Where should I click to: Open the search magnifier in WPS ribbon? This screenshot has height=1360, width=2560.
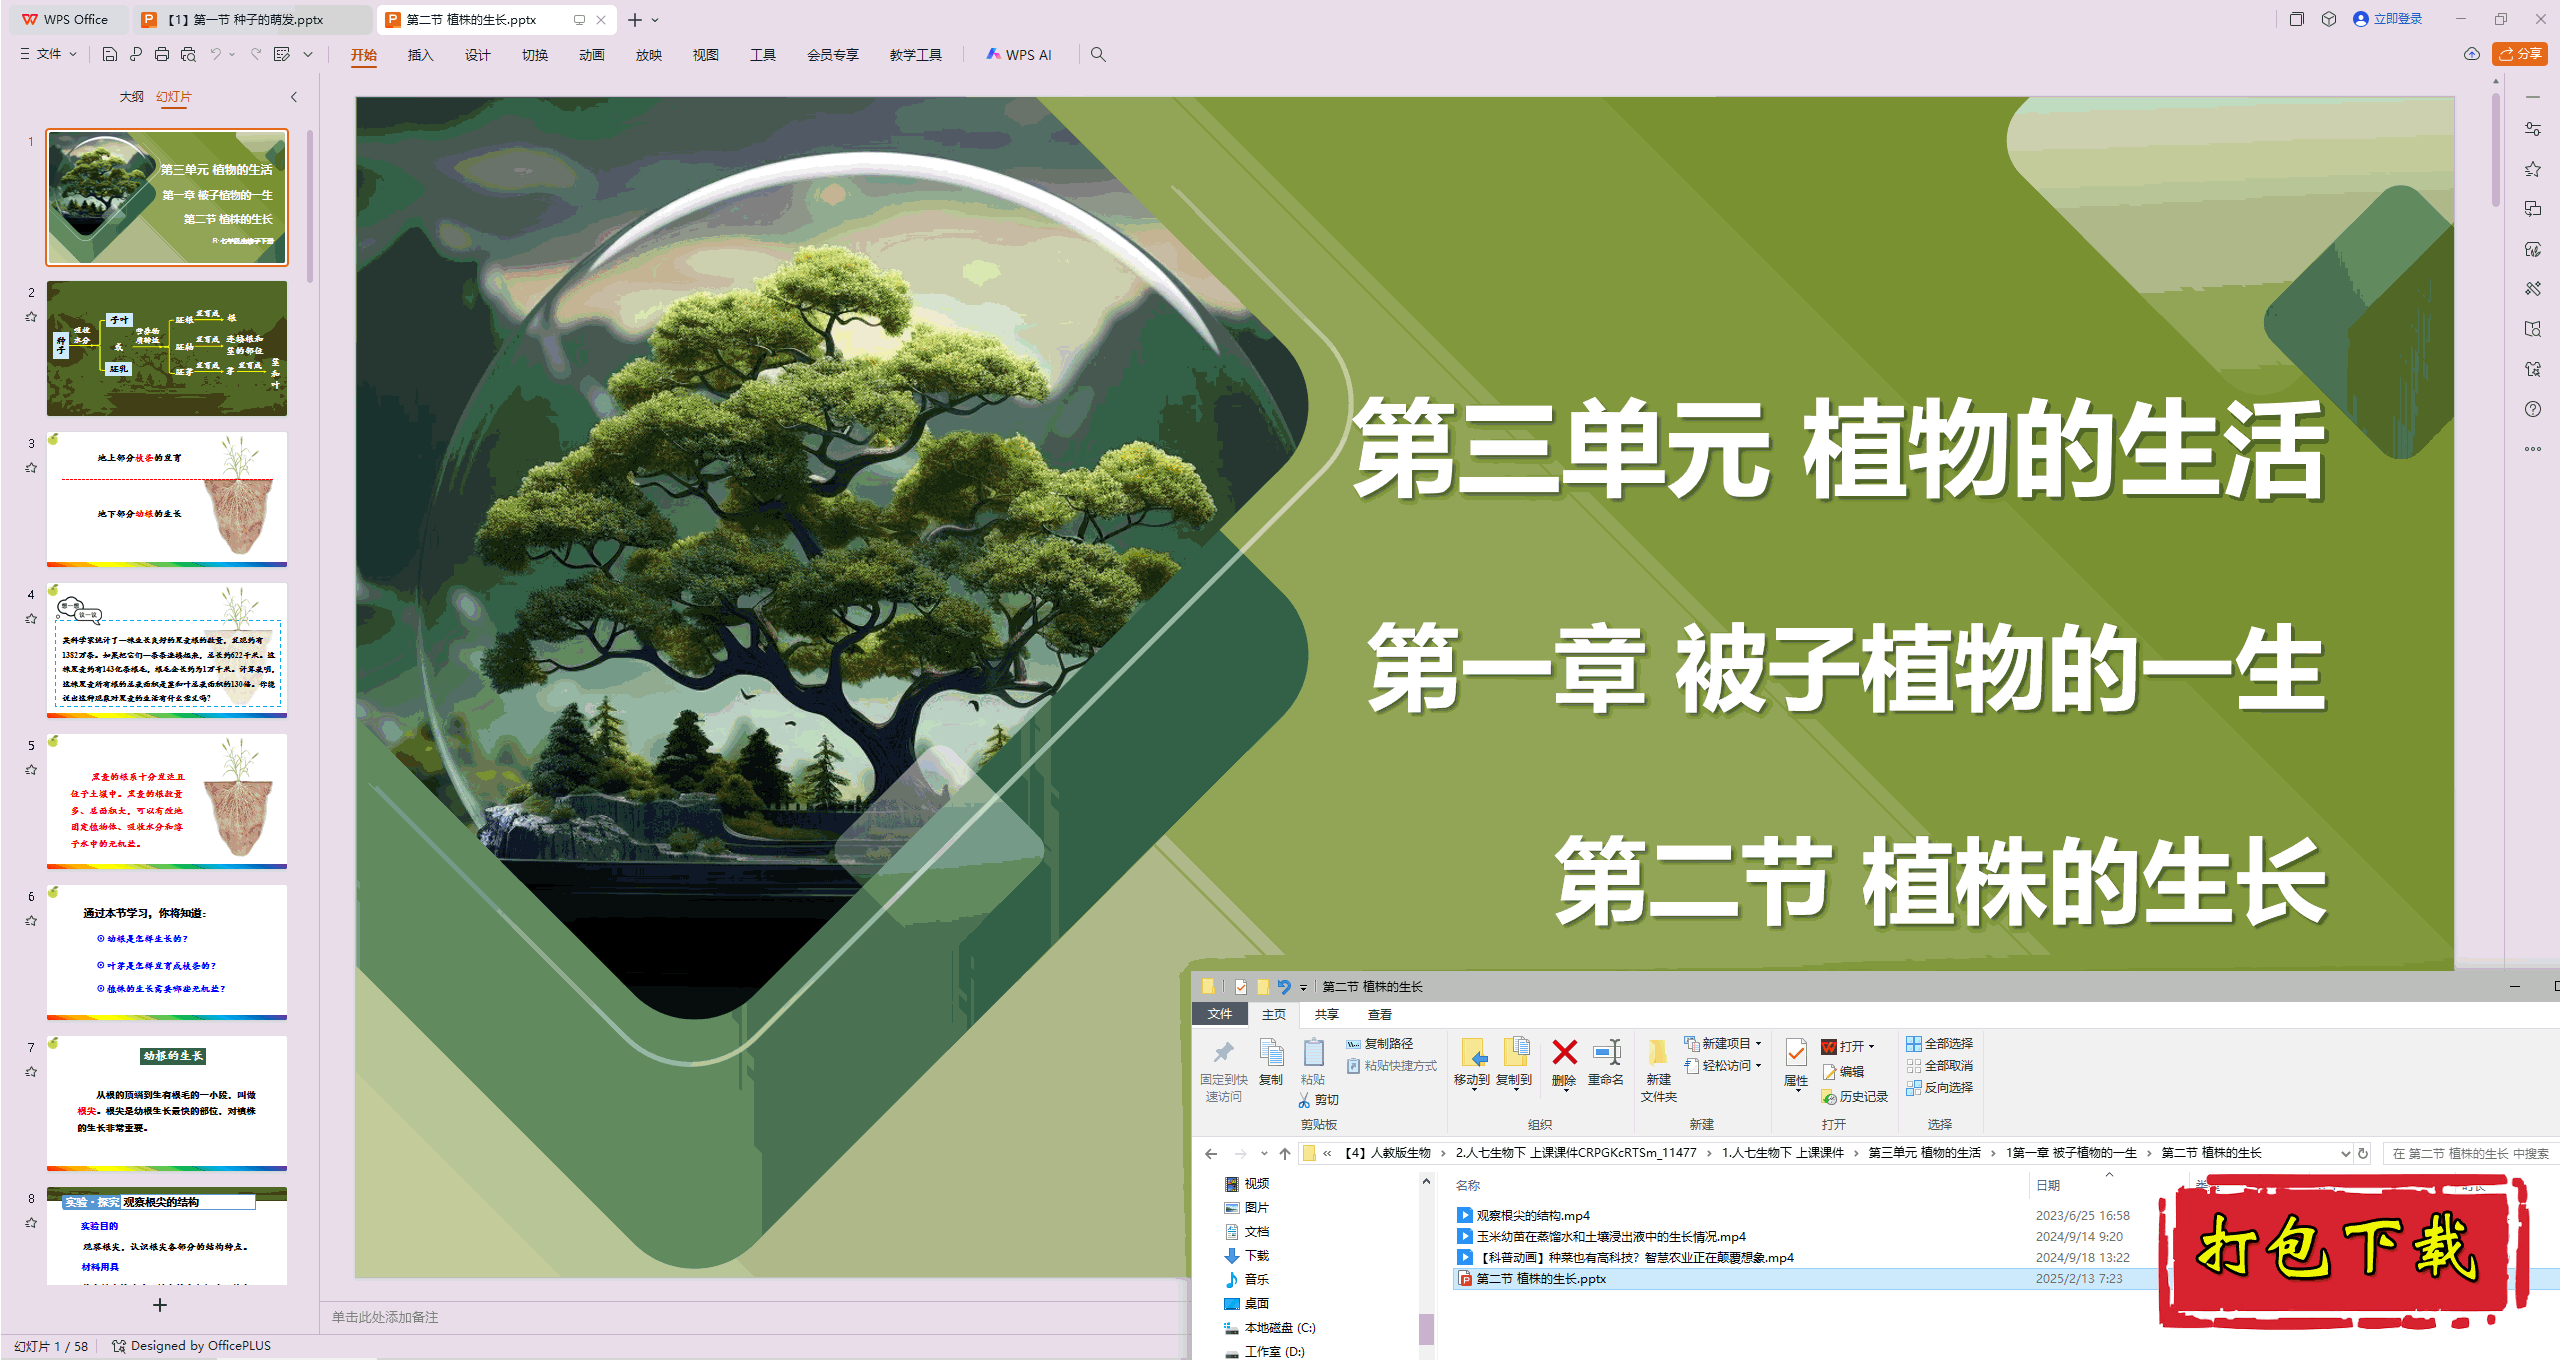click(1098, 54)
